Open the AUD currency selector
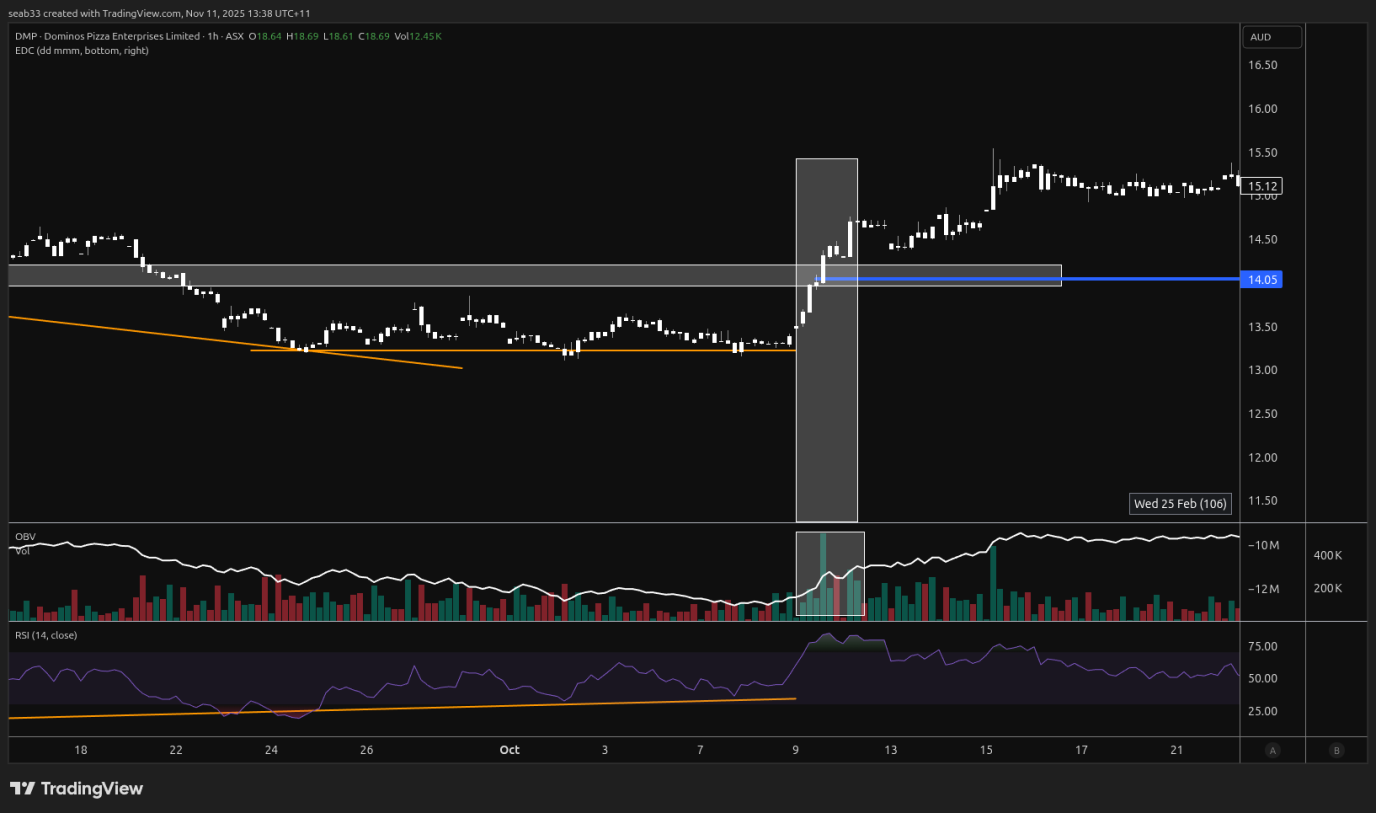 point(1272,37)
